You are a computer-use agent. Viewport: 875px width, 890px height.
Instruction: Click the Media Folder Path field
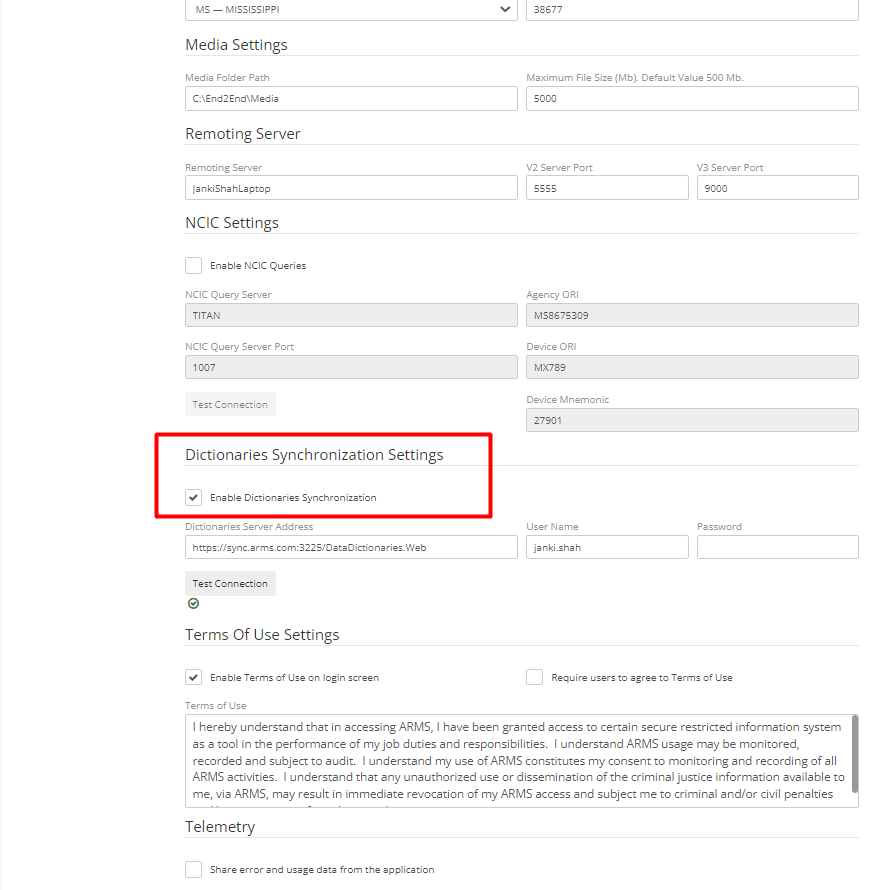(x=350, y=98)
